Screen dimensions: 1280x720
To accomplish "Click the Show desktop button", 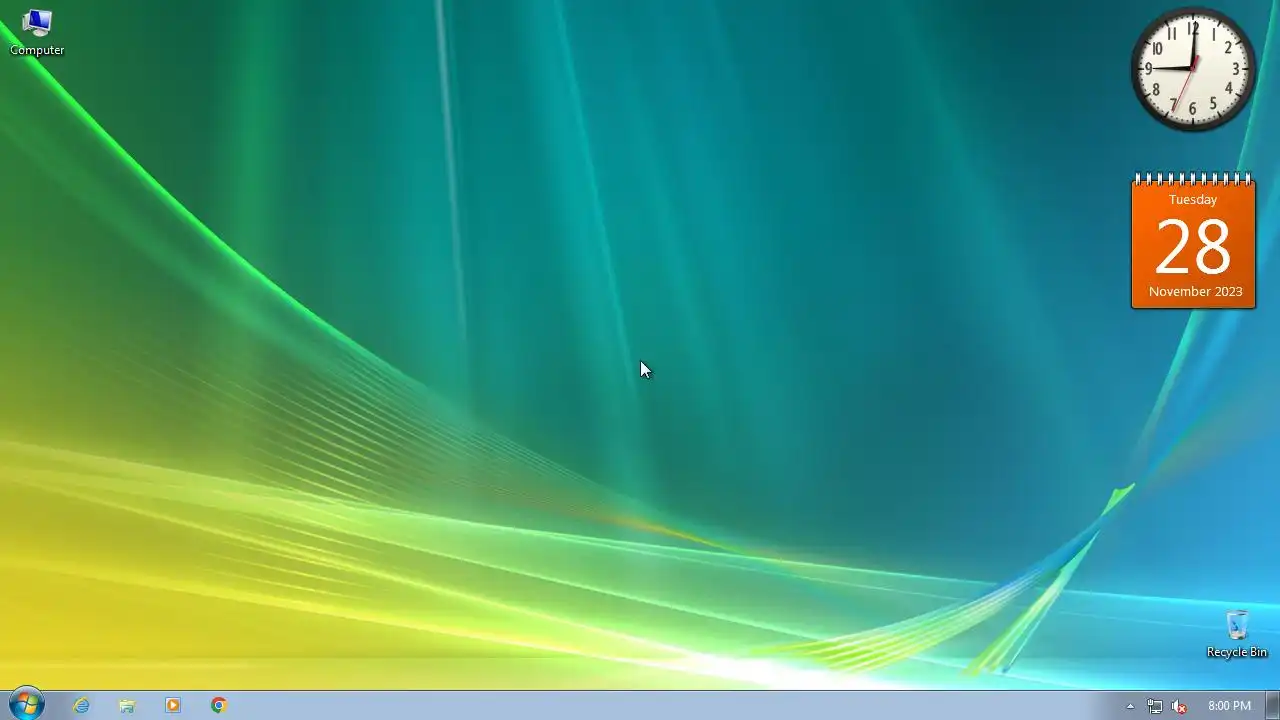I will (1272, 705).
